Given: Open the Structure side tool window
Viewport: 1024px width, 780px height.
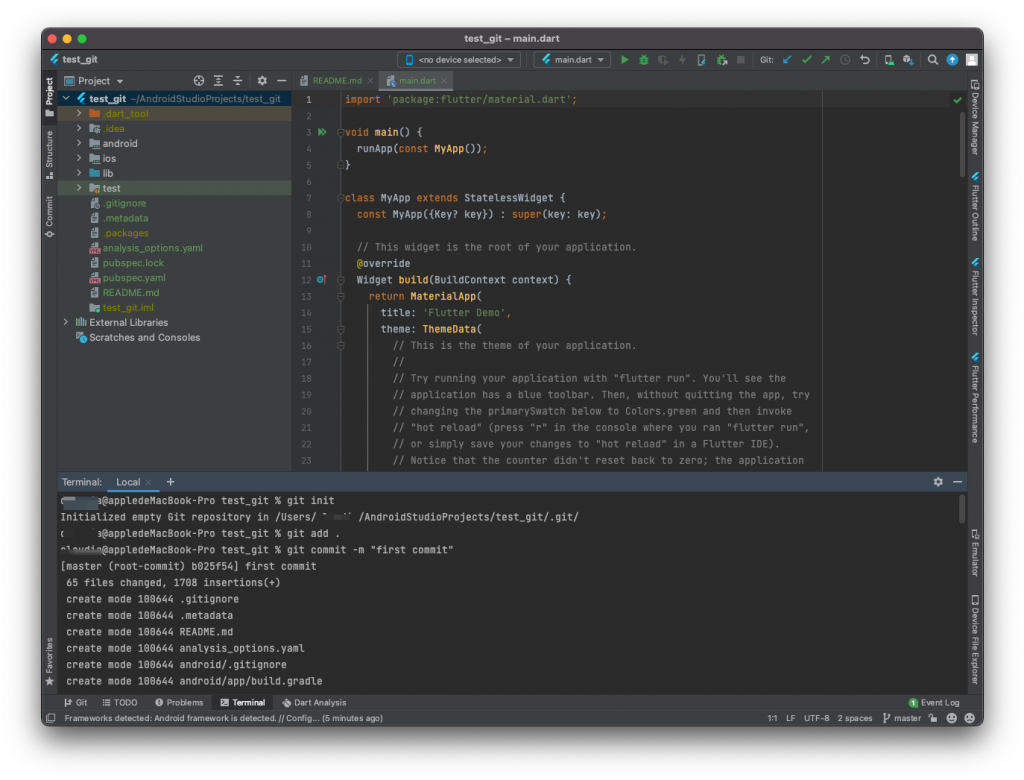Looking at the screenshot, I should pos(50,155).
